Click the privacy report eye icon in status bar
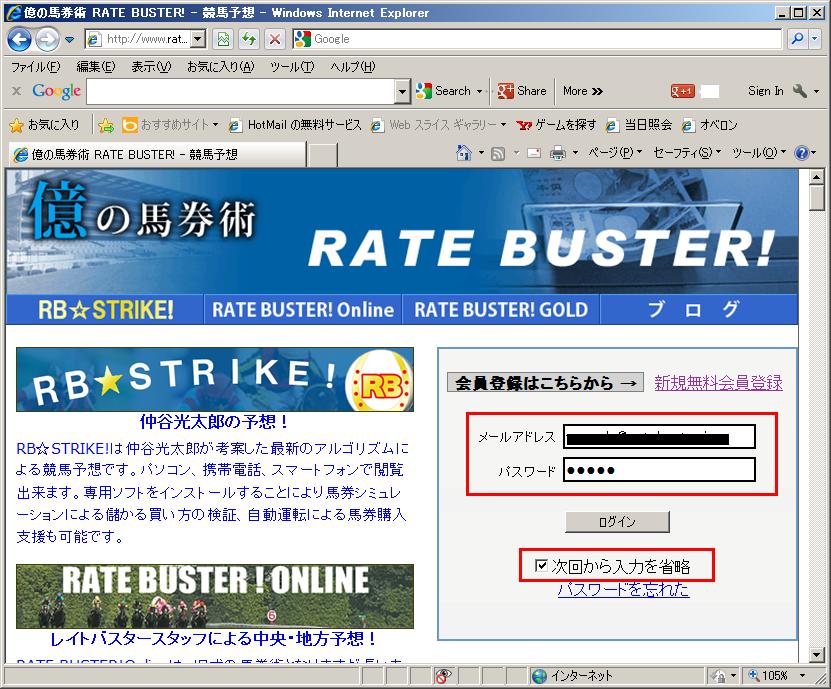831x689 pixels. 443,676
